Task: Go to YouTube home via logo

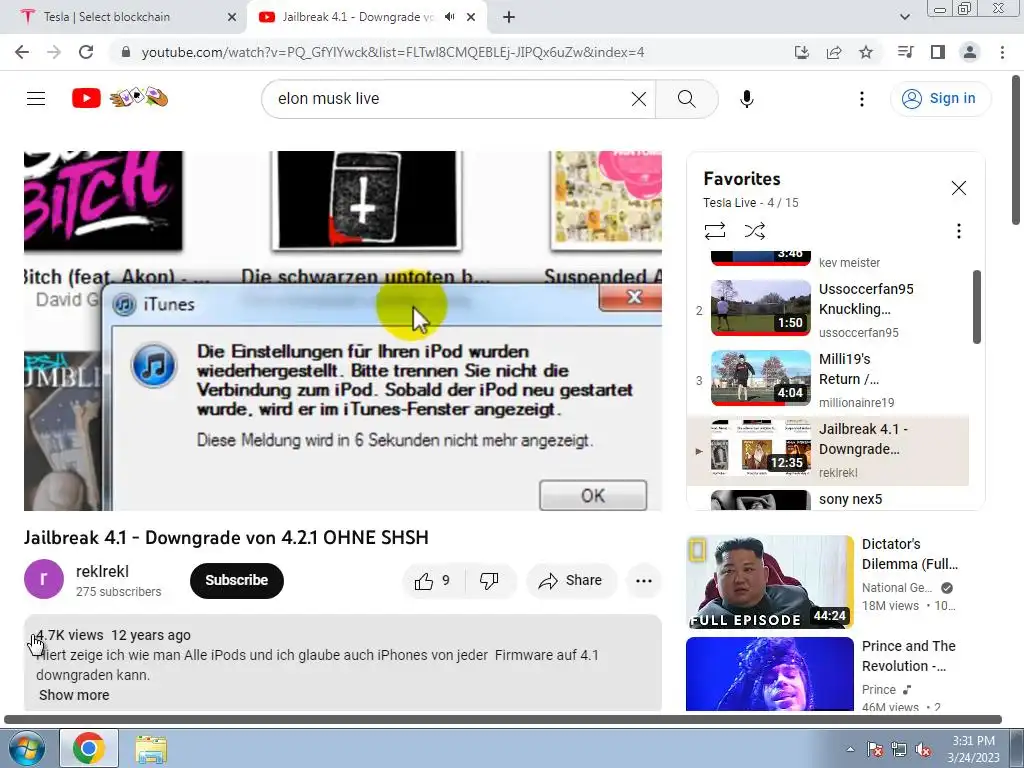Action: pos(86,99)
